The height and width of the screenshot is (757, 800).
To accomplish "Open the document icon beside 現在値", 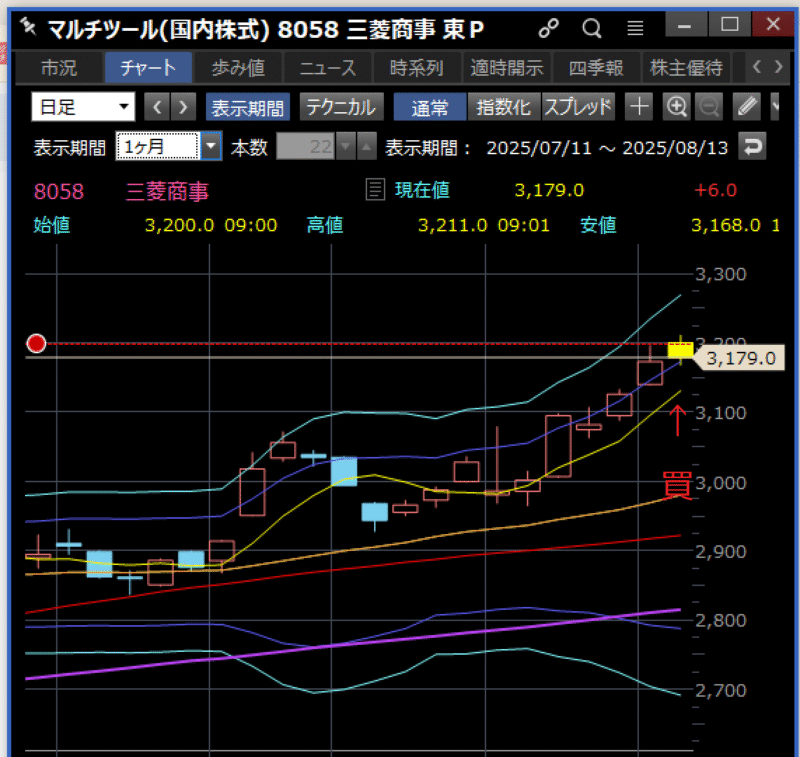I will [x=375, y=190].
